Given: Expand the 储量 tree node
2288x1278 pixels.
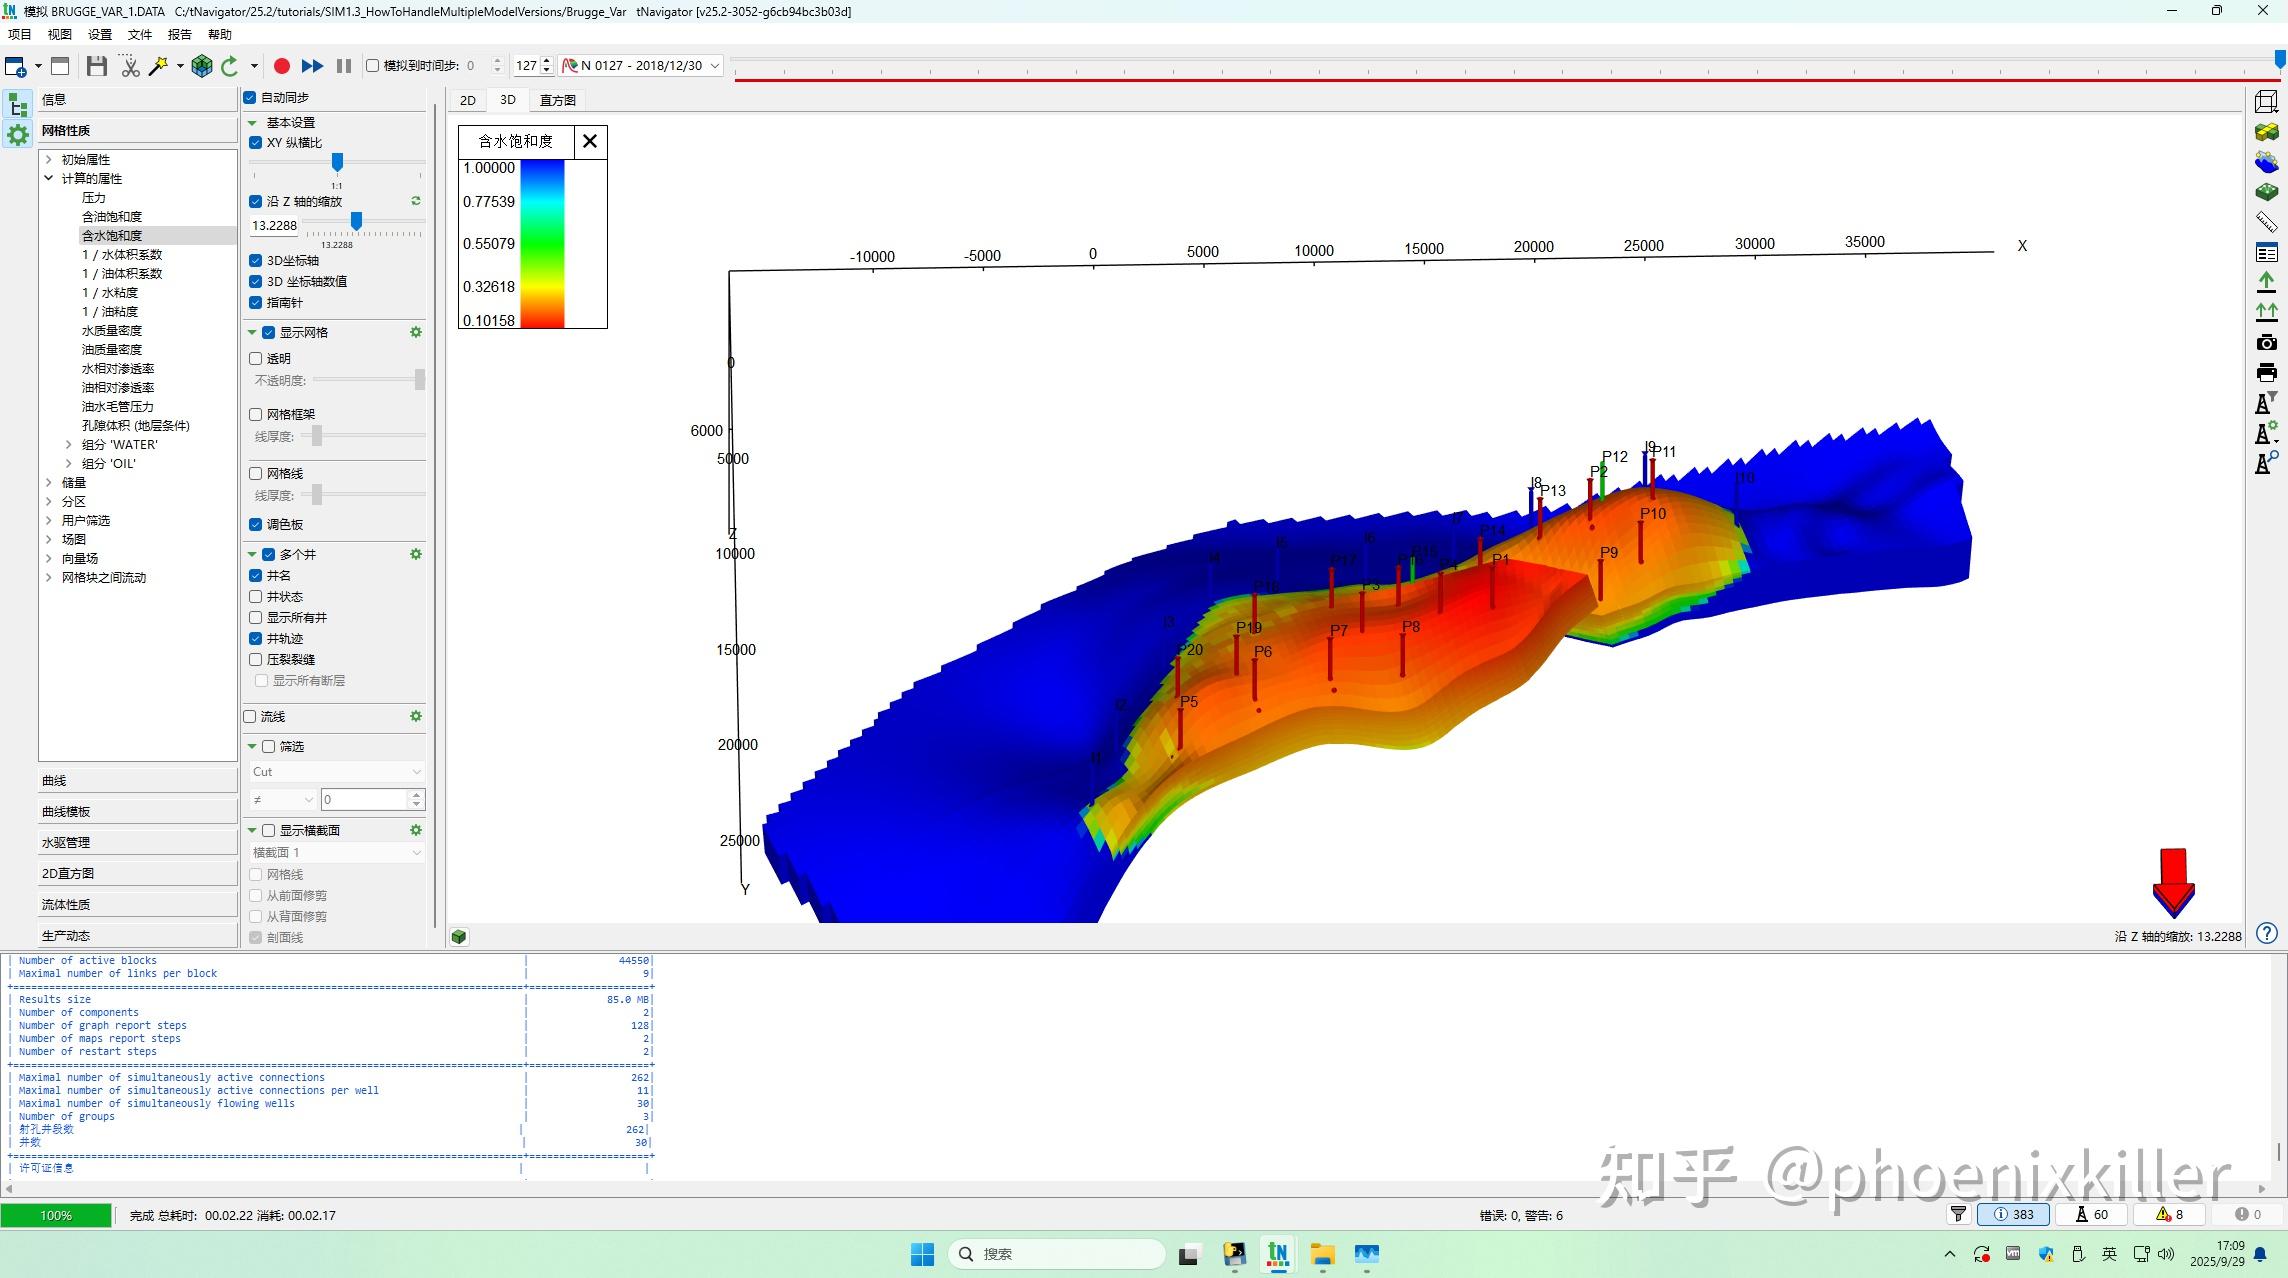Looking at the screenshot, I should pyautogui.click(x=48, y=482).
